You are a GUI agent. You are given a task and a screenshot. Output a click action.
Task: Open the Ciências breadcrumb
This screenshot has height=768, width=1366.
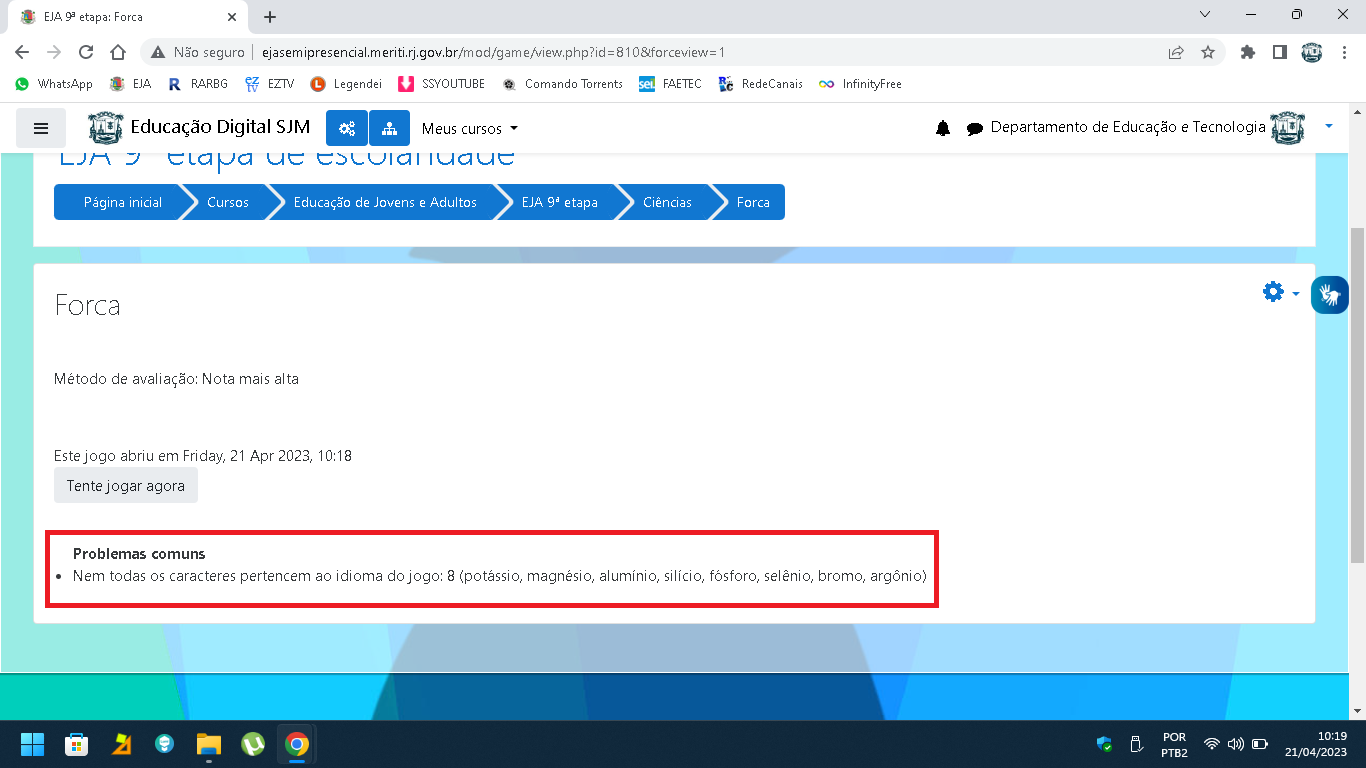tap(667, 202)
